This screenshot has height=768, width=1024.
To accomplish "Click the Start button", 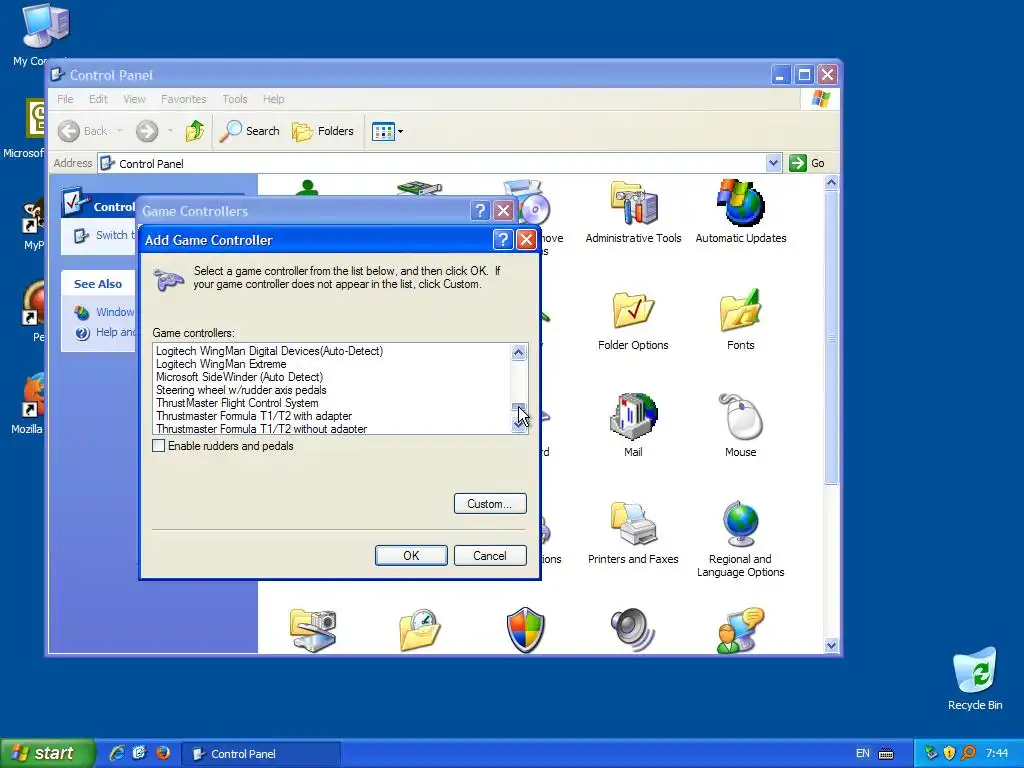I will click(x=47, y=753).
